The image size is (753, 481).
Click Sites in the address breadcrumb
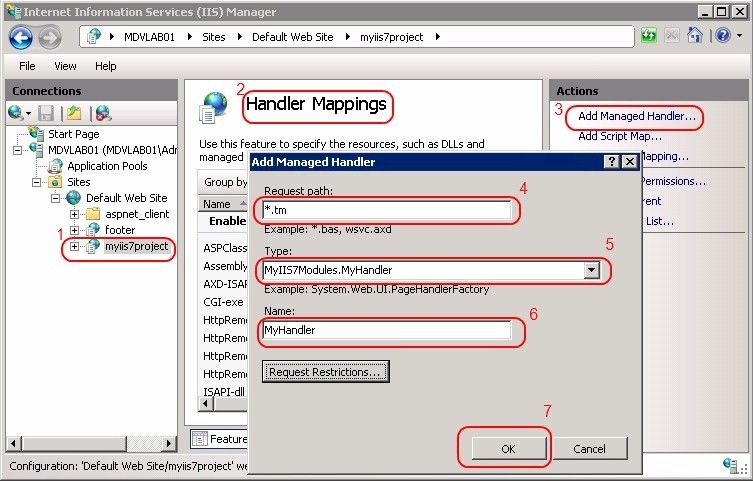tap(214, 37)
